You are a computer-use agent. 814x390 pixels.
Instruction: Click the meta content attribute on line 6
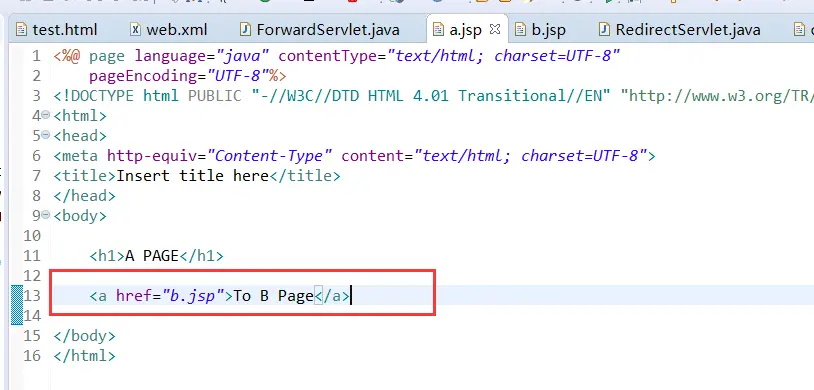[x=373, y=155]
